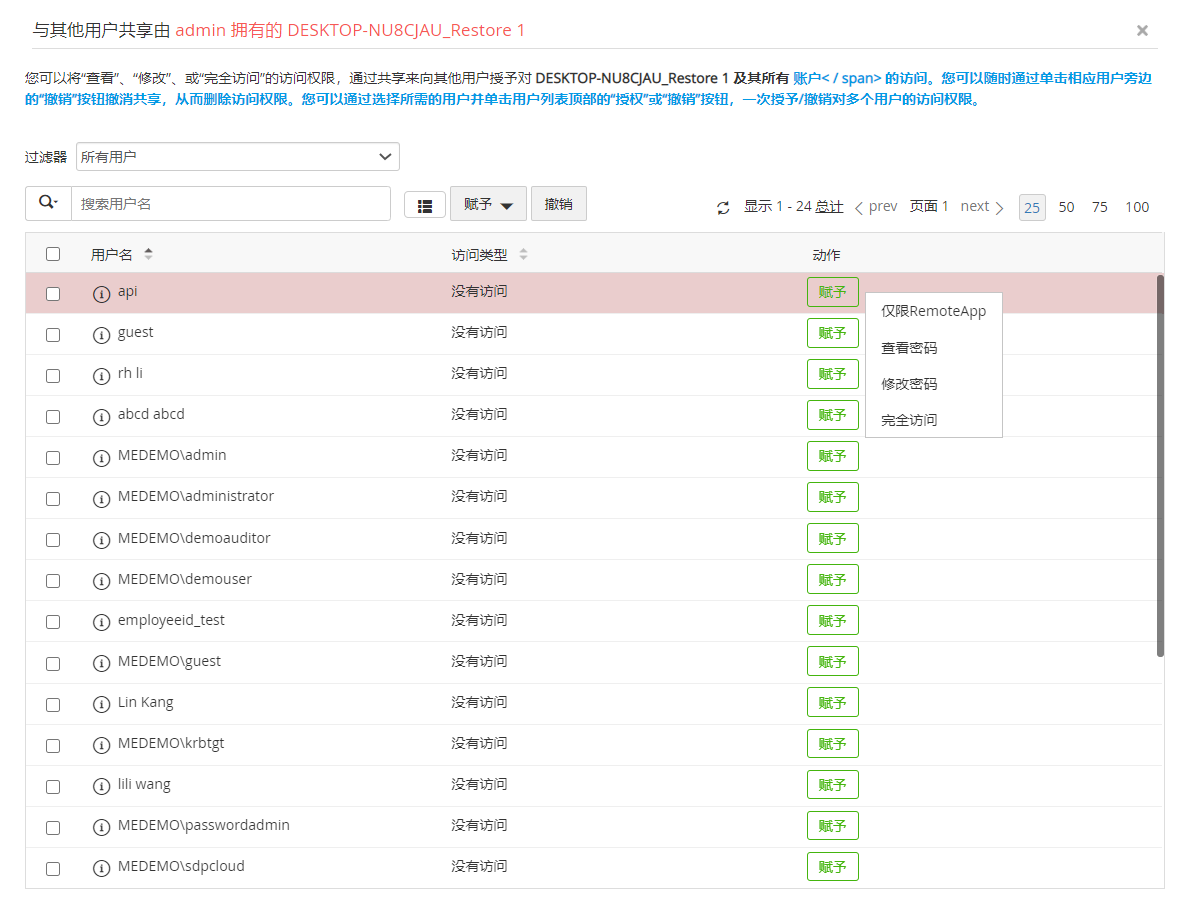Check the box for user guest
The image size is (1183, 899).
click(53, 334)
